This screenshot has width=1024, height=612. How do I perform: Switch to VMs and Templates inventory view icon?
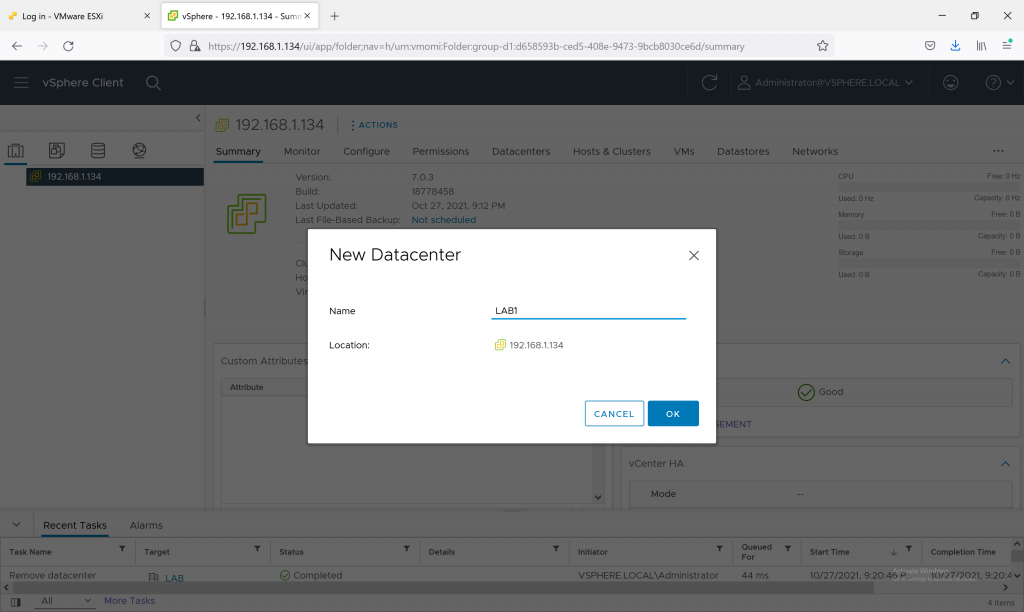click(x=57, y=151)
